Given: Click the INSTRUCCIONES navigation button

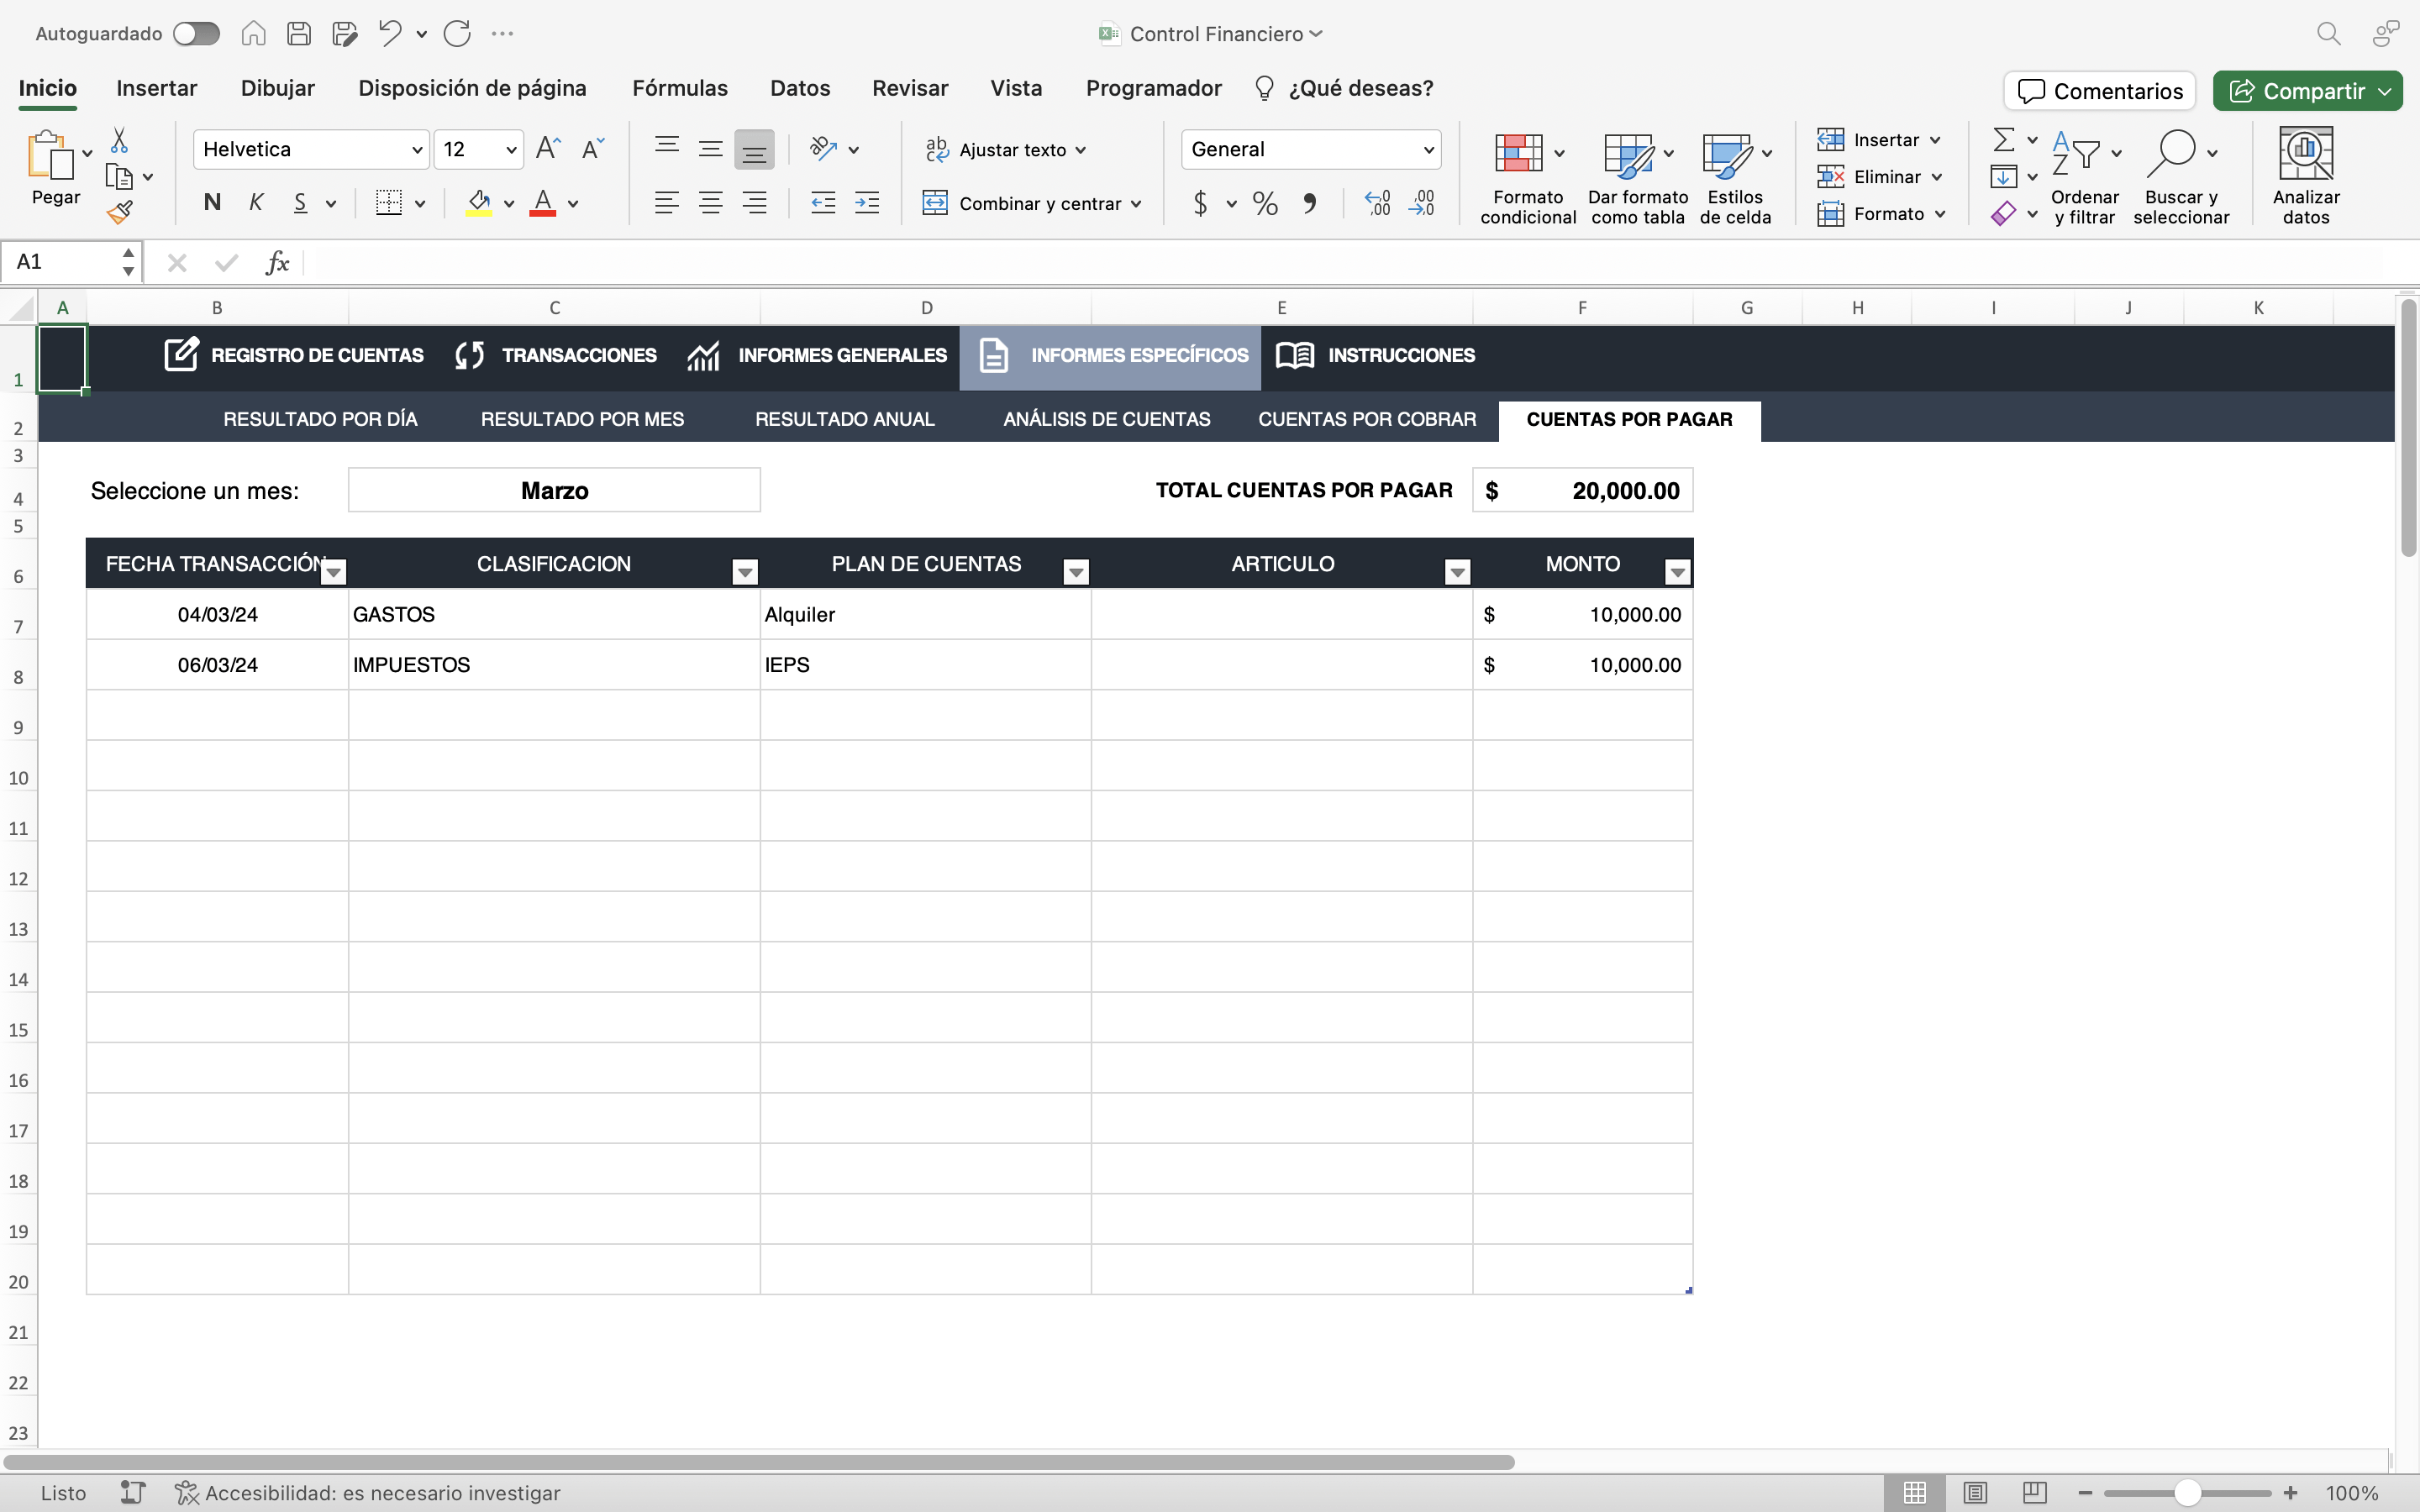Looking at the screenshot, I should (x=1375, y=355).
